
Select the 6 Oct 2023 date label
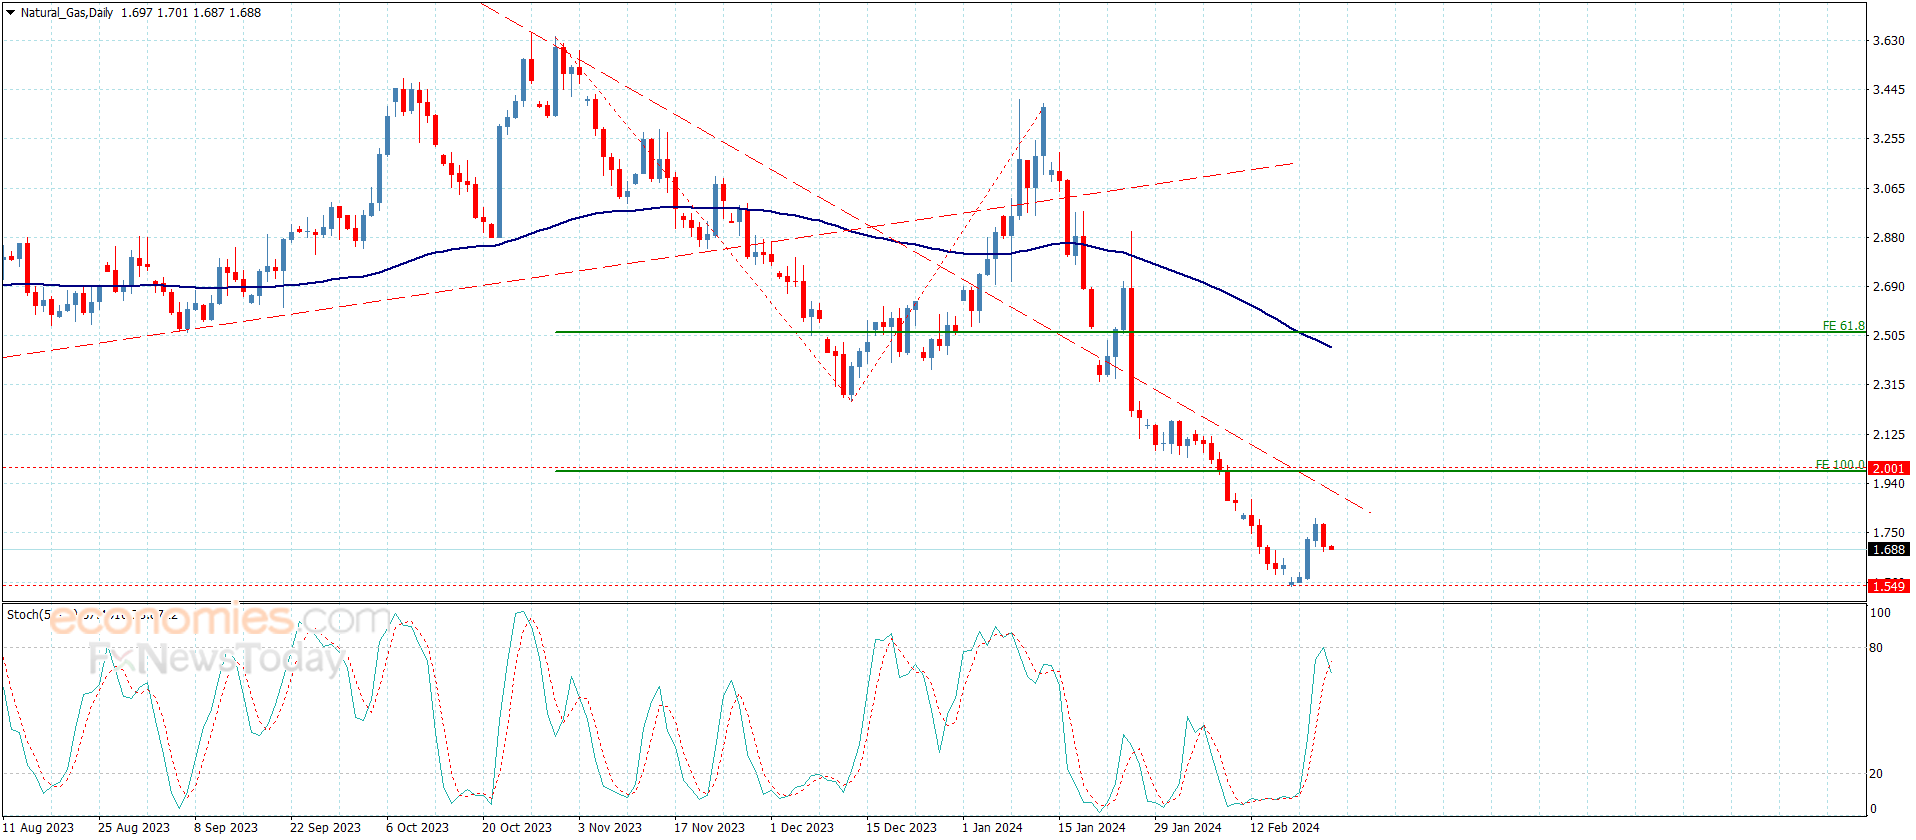tap(417, 827)
